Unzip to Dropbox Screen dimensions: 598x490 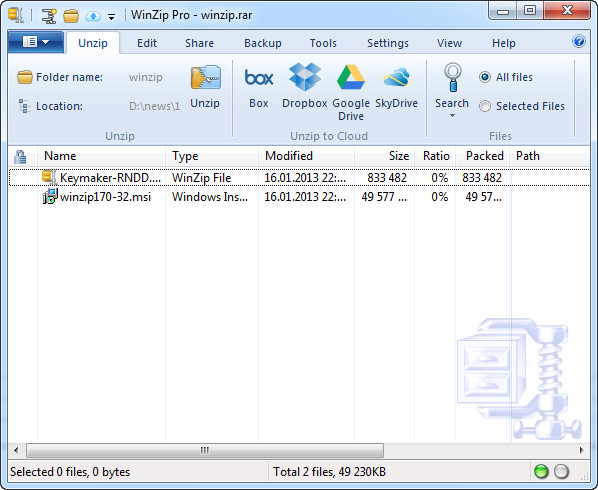point(305,87)
